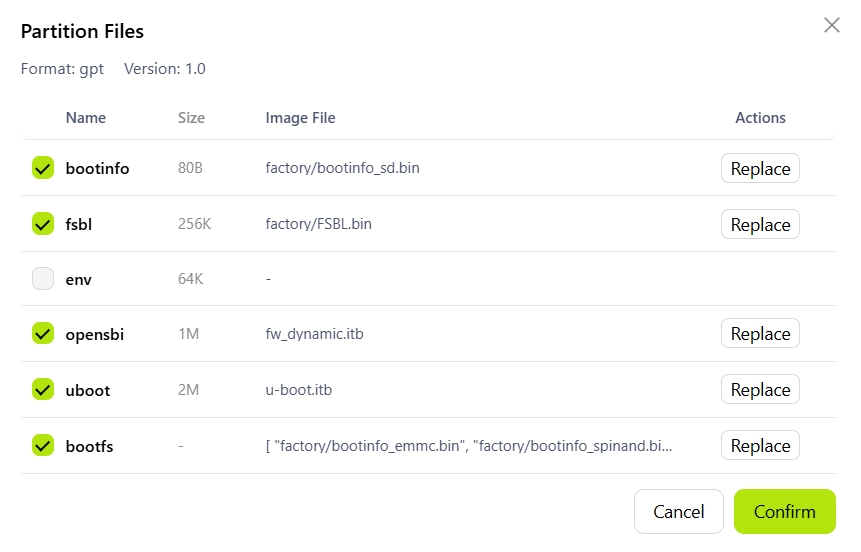Enable the env partition checkbox
861x552 pixels.
(x=43, y=278)
